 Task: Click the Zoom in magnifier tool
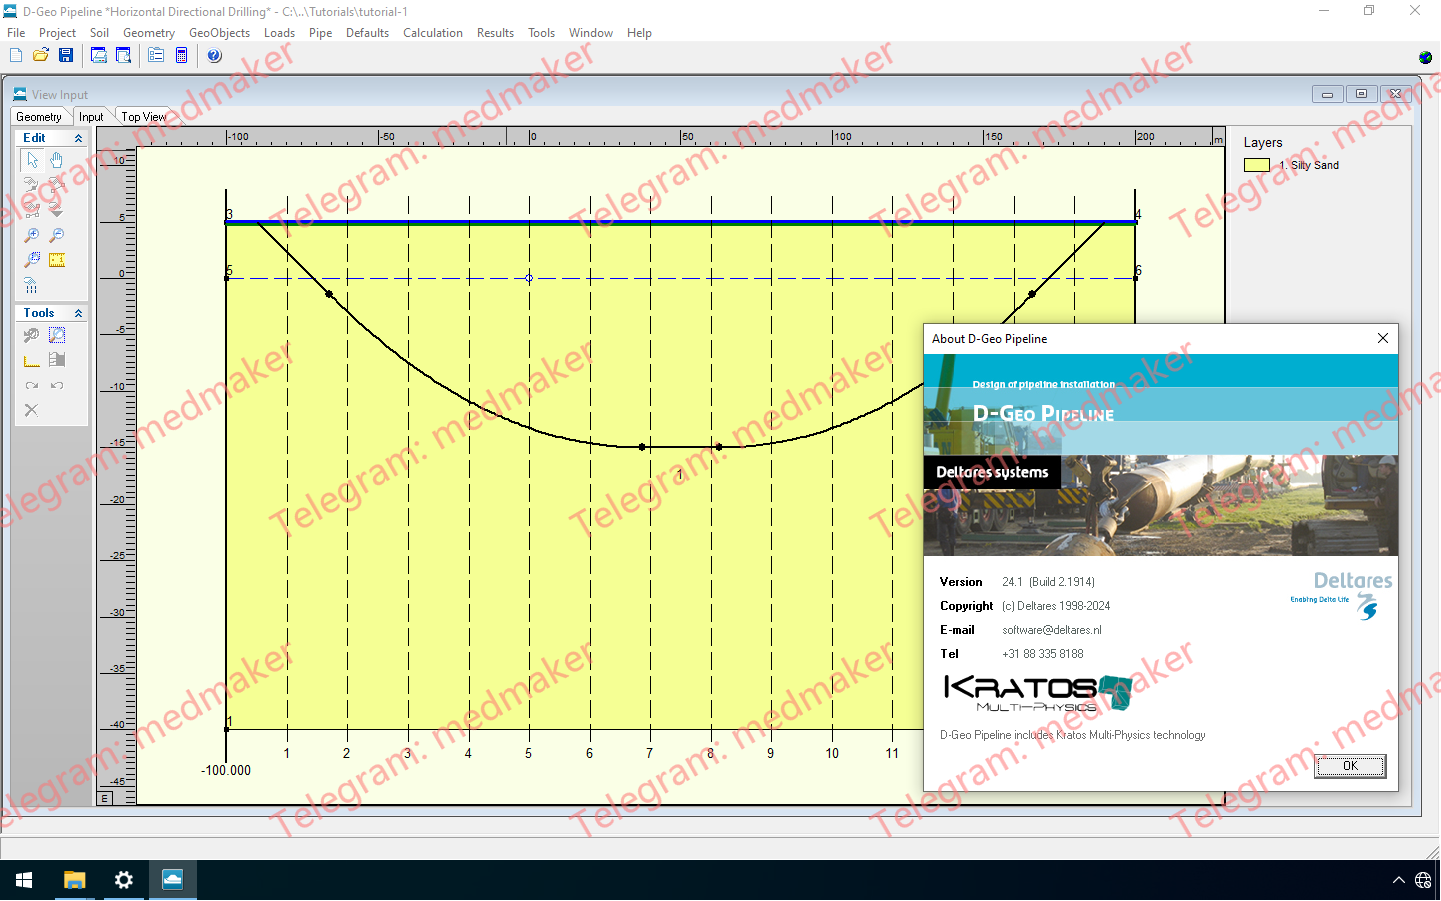point(32,236)
